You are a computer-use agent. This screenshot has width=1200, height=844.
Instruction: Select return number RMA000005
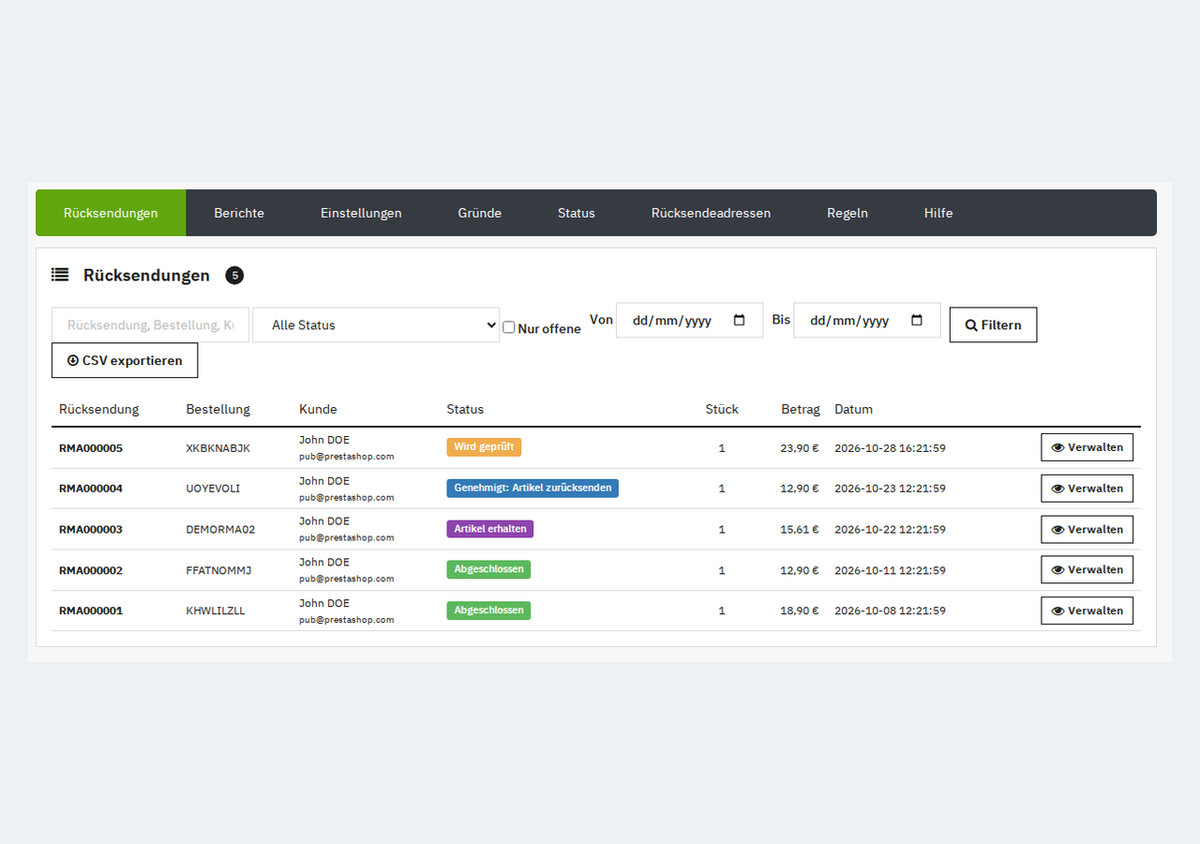(x=91, y=448)
